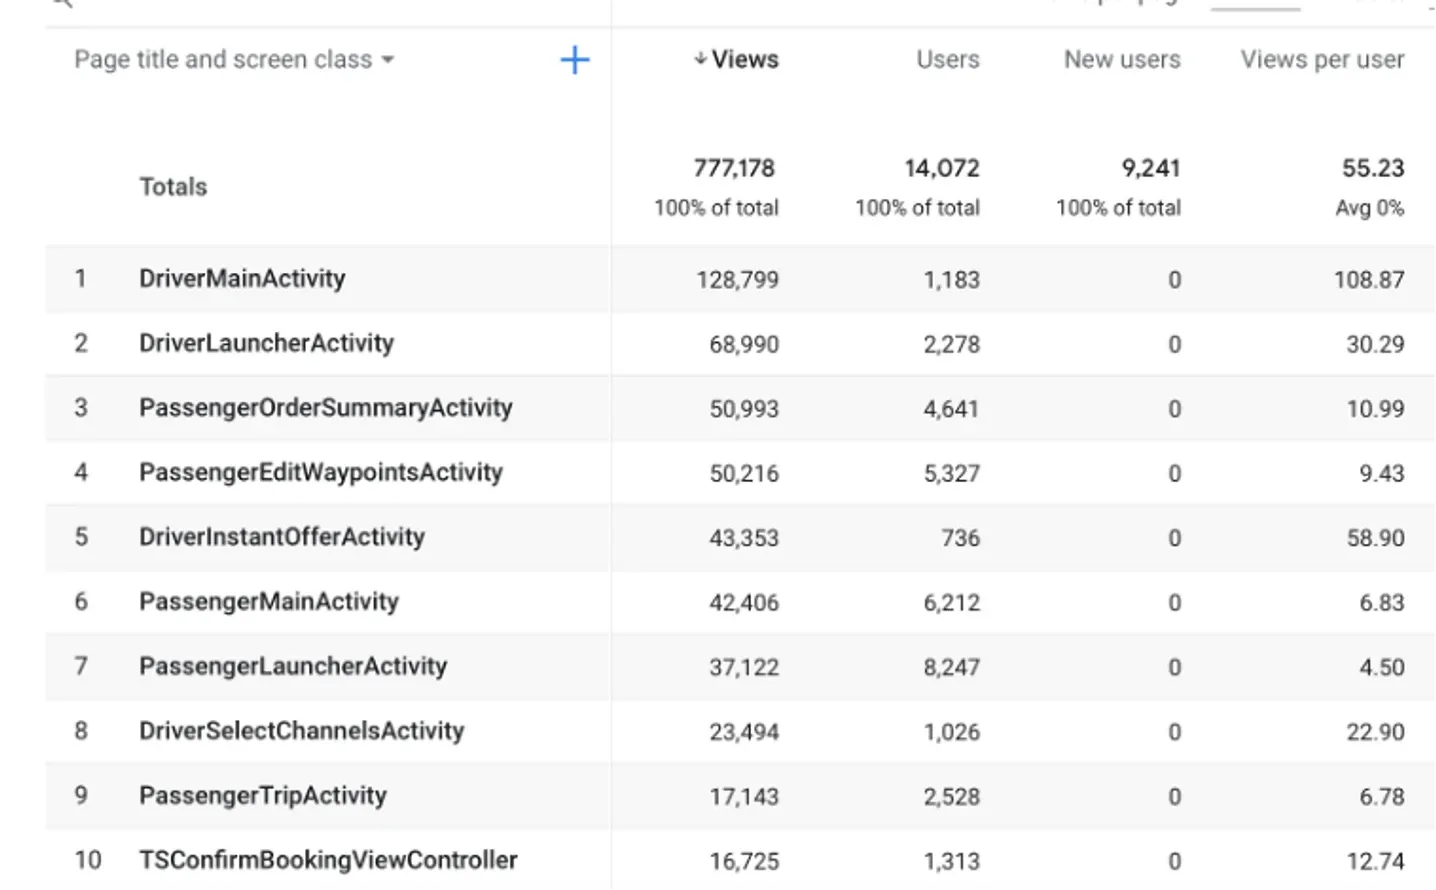Viewport: 1436px width, 890px height.
Task: Select the PassengerOrderSummaryActivity row title
Action: click(x=325, y=408)
